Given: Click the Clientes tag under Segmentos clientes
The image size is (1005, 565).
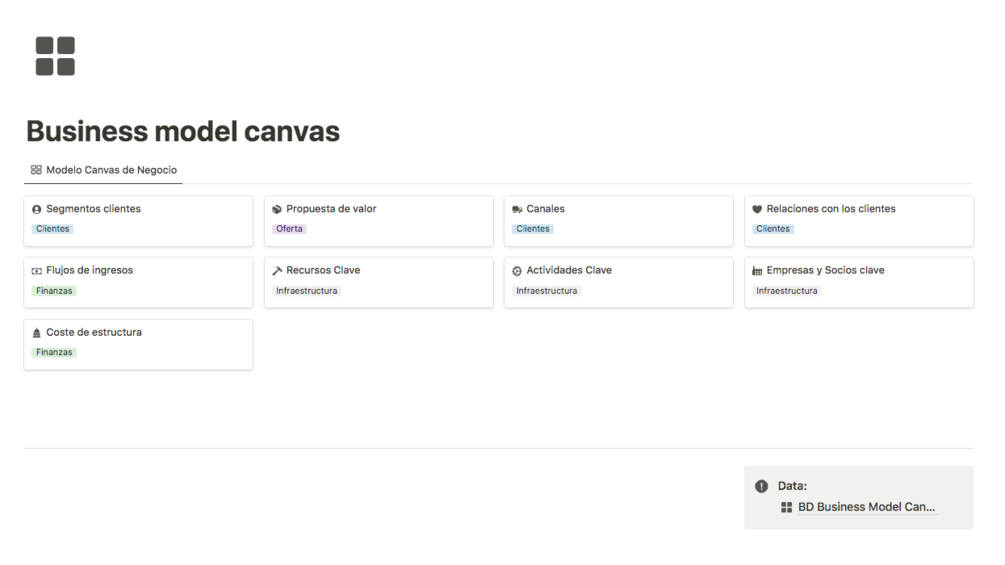Looking at the screenshot, I should pos(53,229).
